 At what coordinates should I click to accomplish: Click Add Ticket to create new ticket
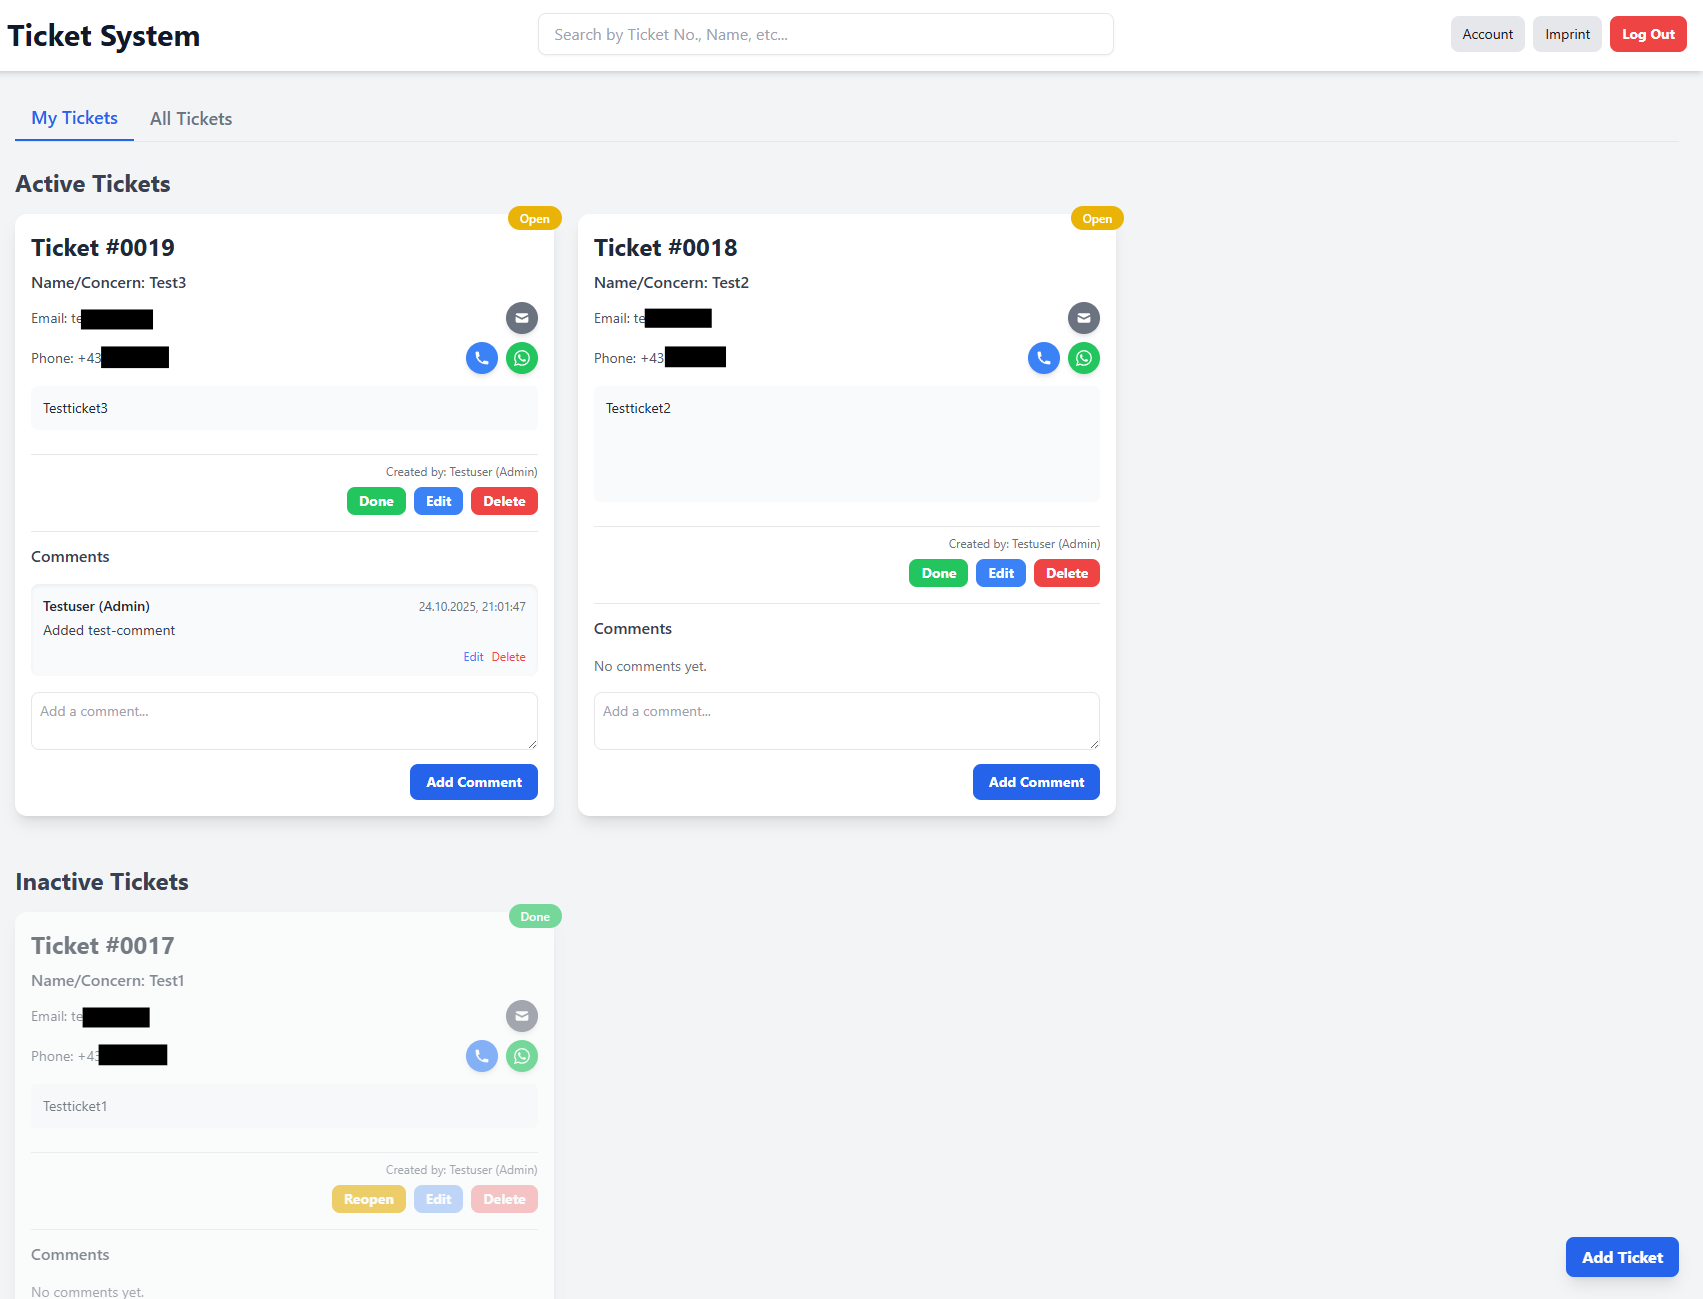[1621, 1257]
